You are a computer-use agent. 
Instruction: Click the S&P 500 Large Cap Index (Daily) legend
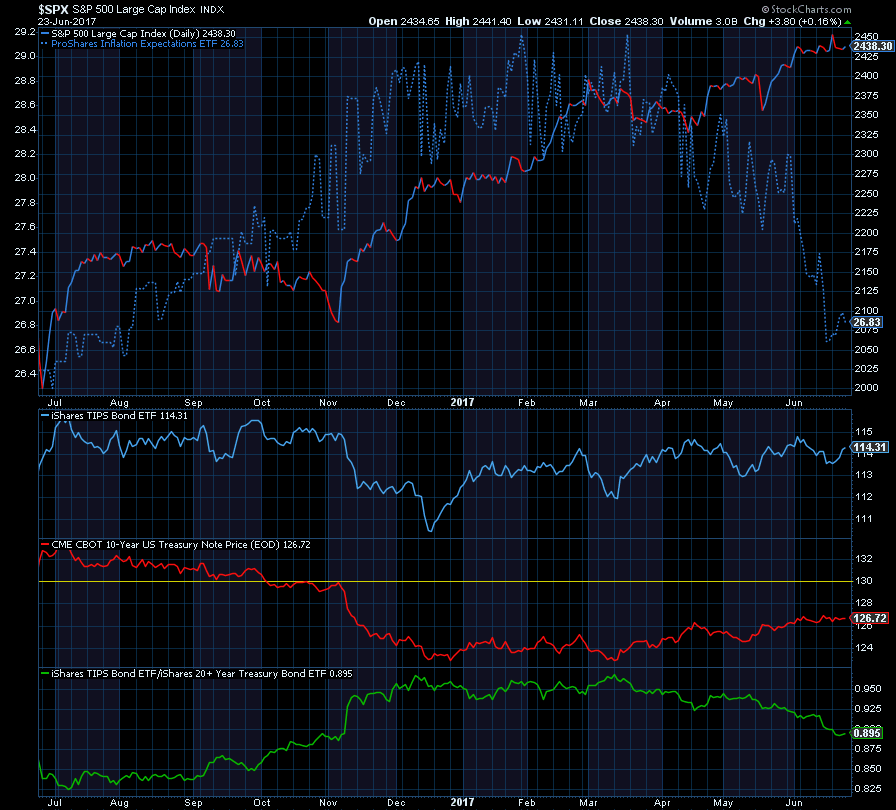[143, 34]
